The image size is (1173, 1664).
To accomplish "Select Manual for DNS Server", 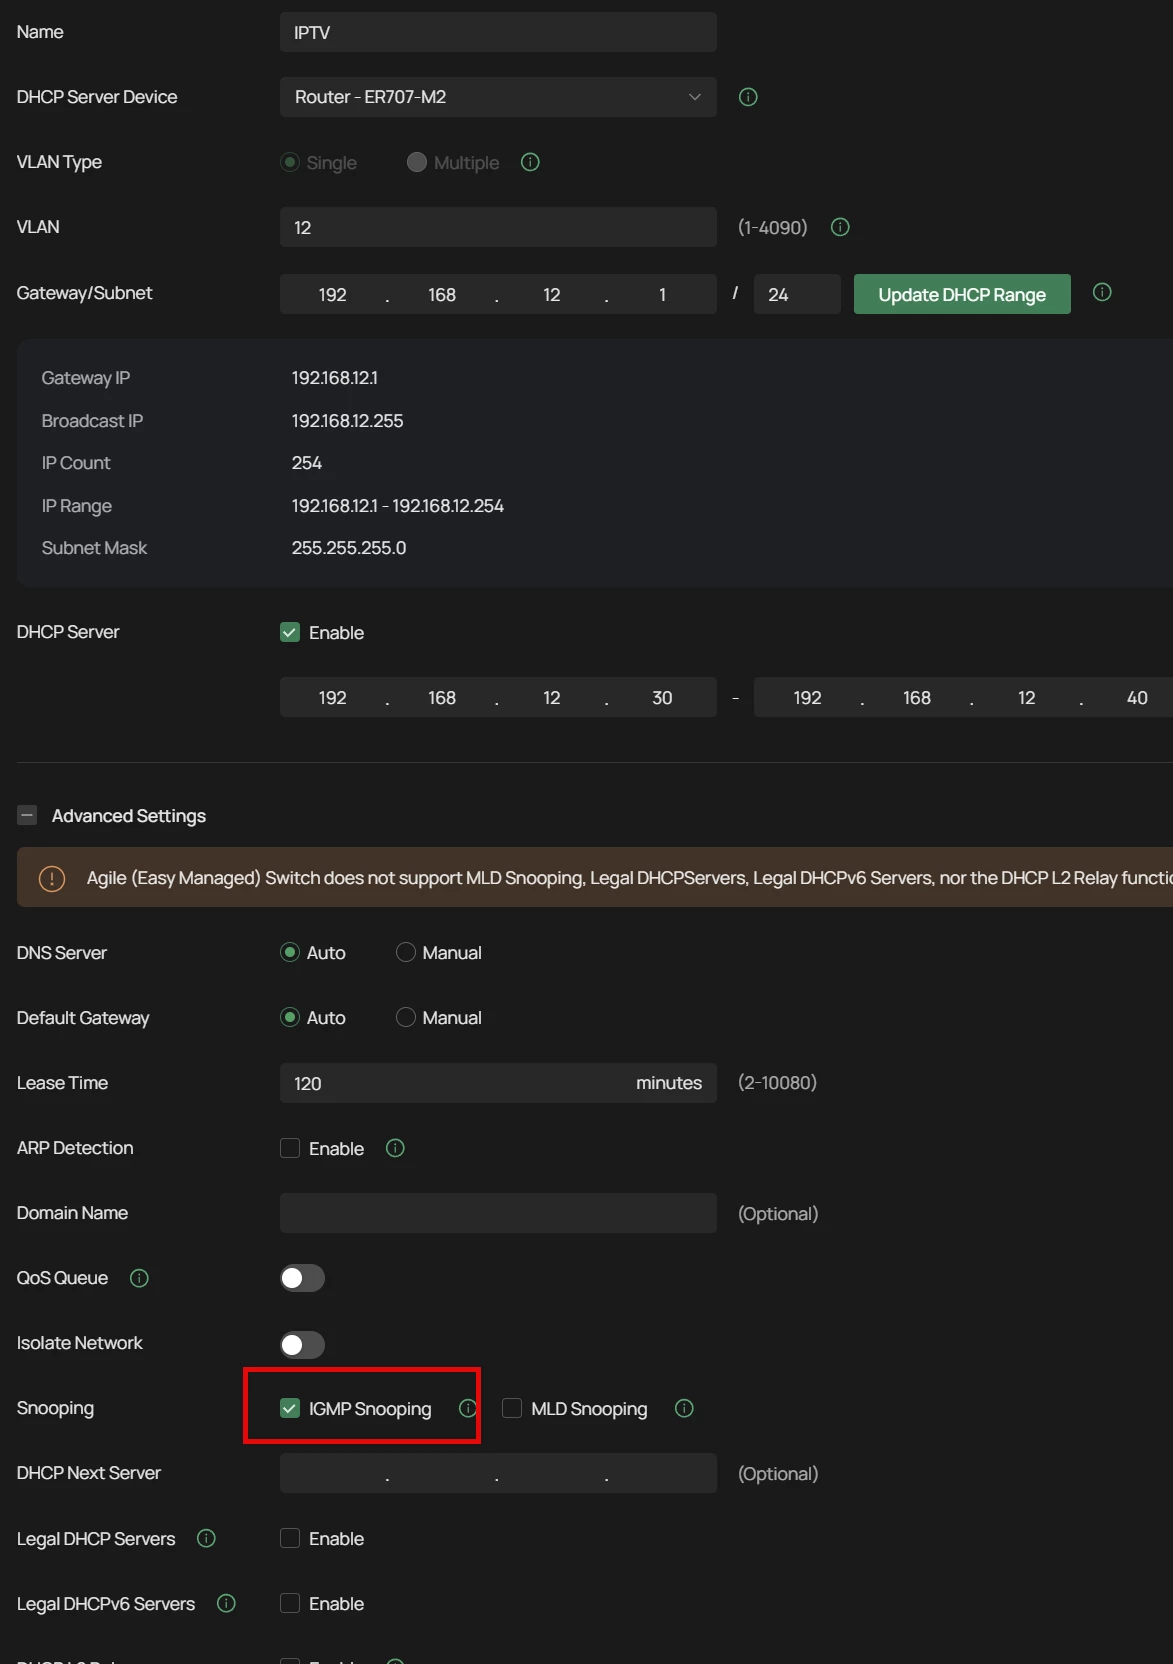I will [x=406, y=952].
